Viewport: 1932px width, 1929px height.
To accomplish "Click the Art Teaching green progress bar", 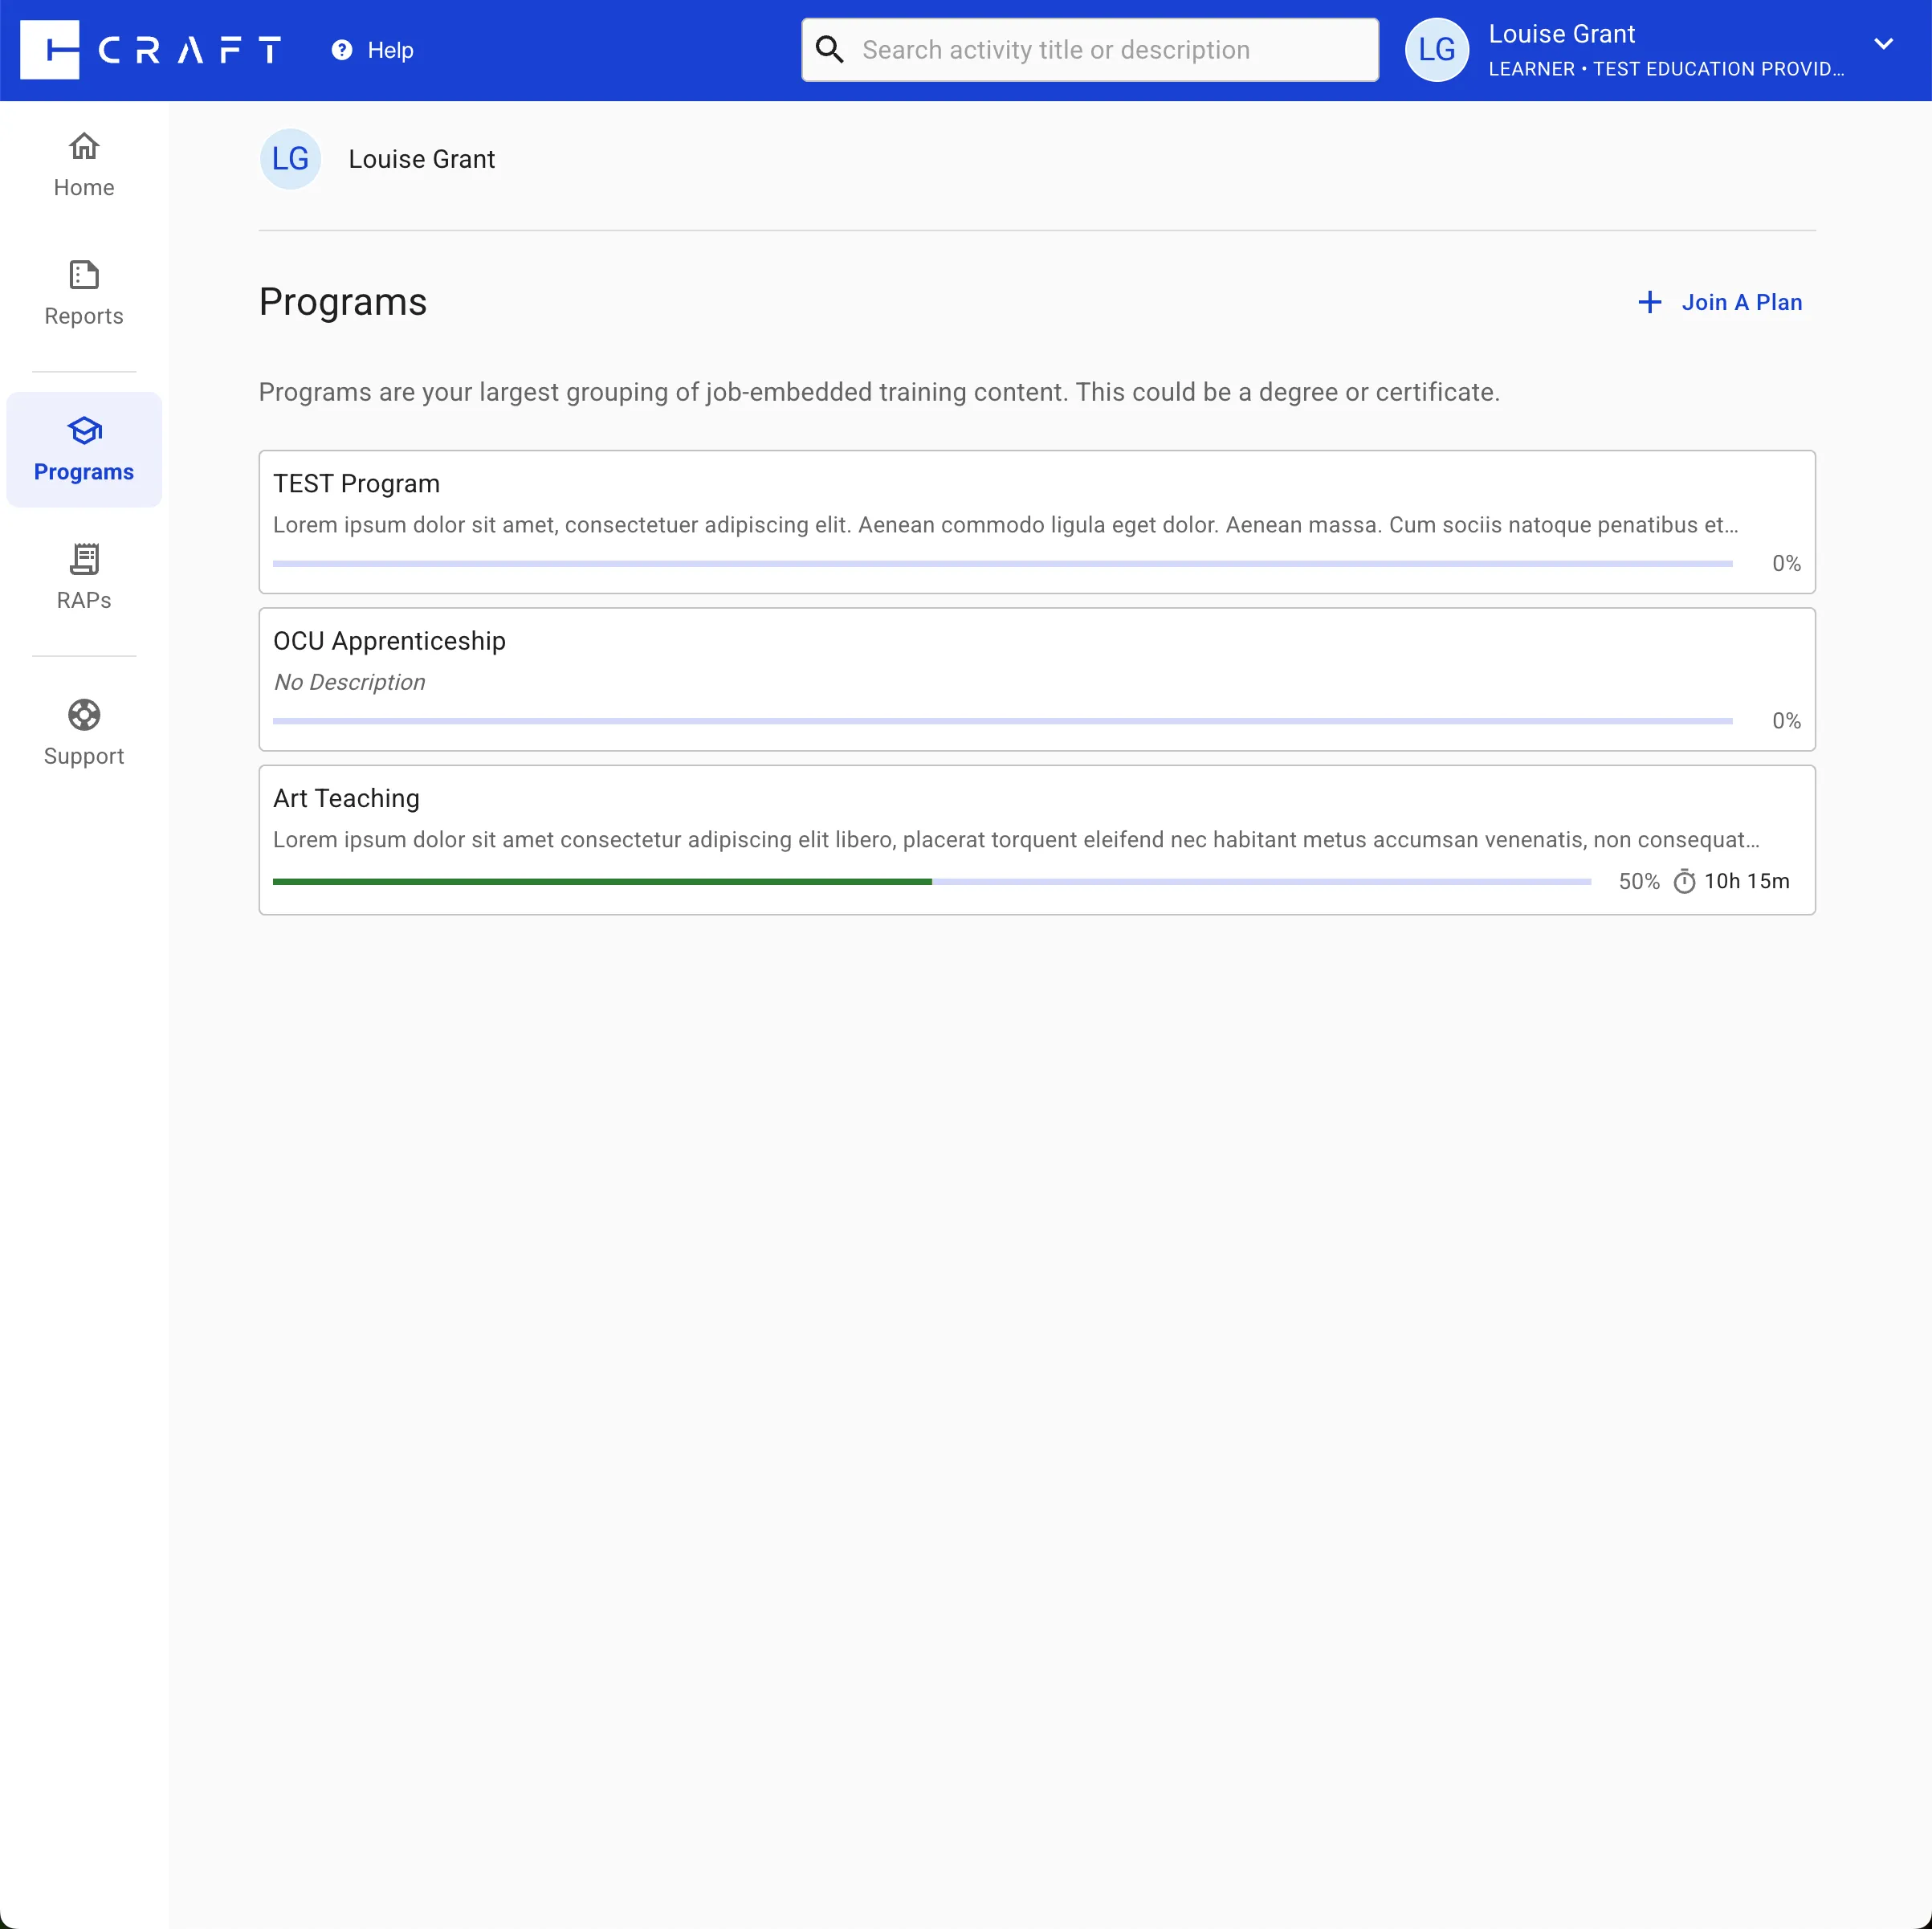I will [x=601, y=881].
